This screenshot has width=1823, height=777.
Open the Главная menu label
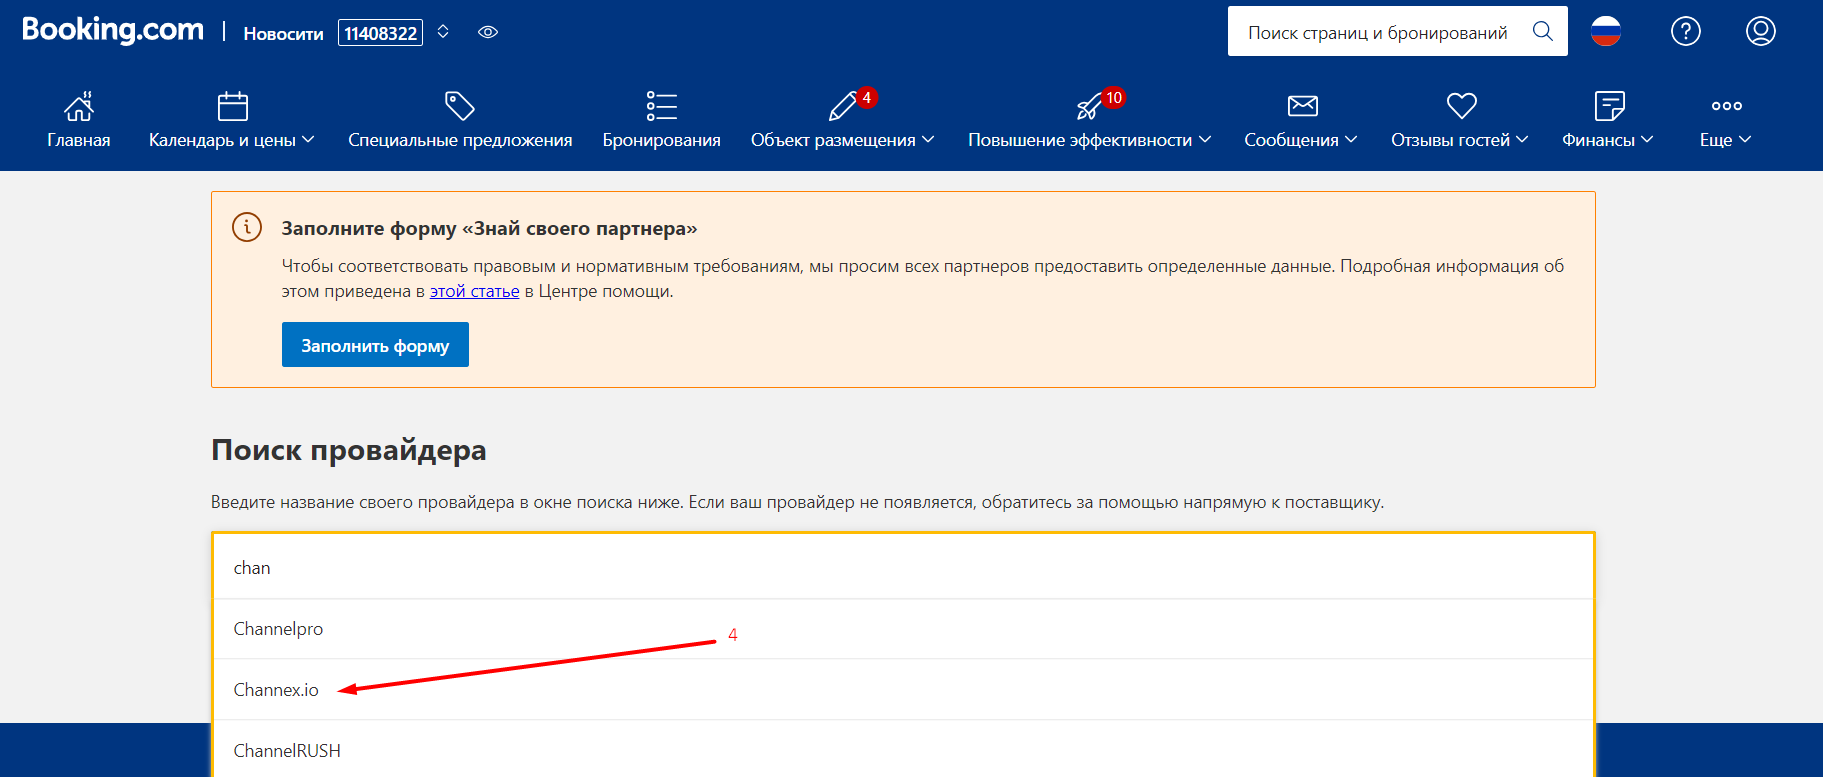(x=79, y=140)
